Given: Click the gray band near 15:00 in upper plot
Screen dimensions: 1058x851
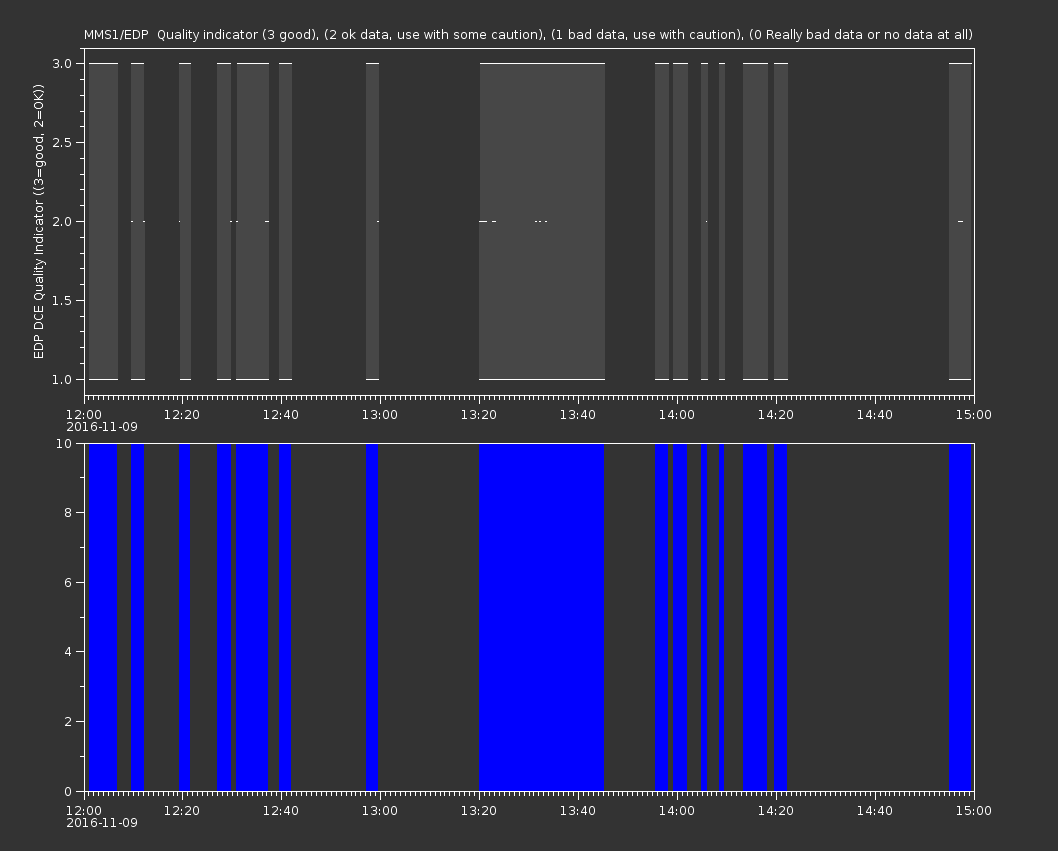Looking at the screenshot, I should [960, 221].
